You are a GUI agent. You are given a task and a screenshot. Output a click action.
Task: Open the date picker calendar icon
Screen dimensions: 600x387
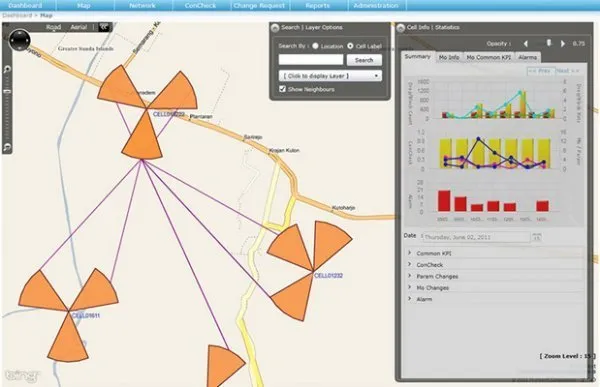pyautogui.click(x=536, y=237)
